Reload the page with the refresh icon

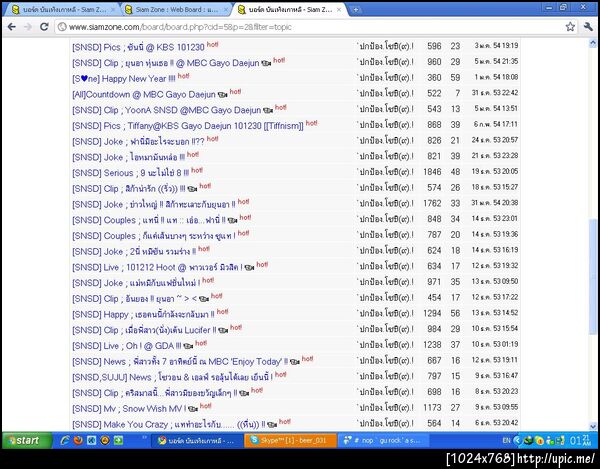pyautogui.click(x=44, y=27)
